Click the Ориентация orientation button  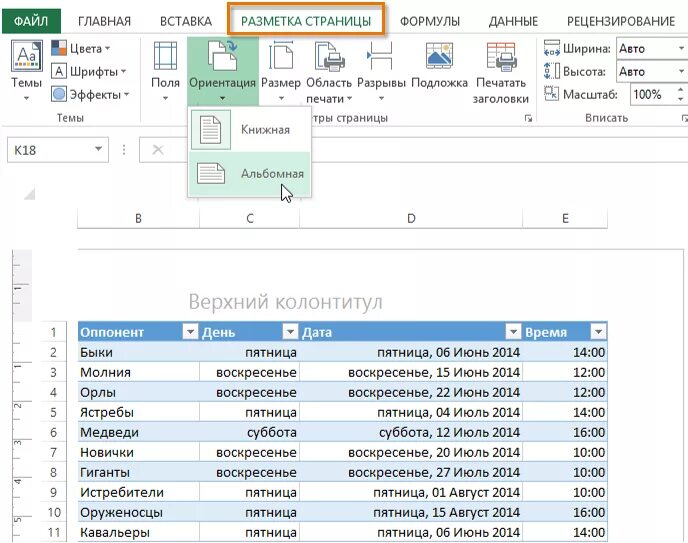(x=223, y=71)
